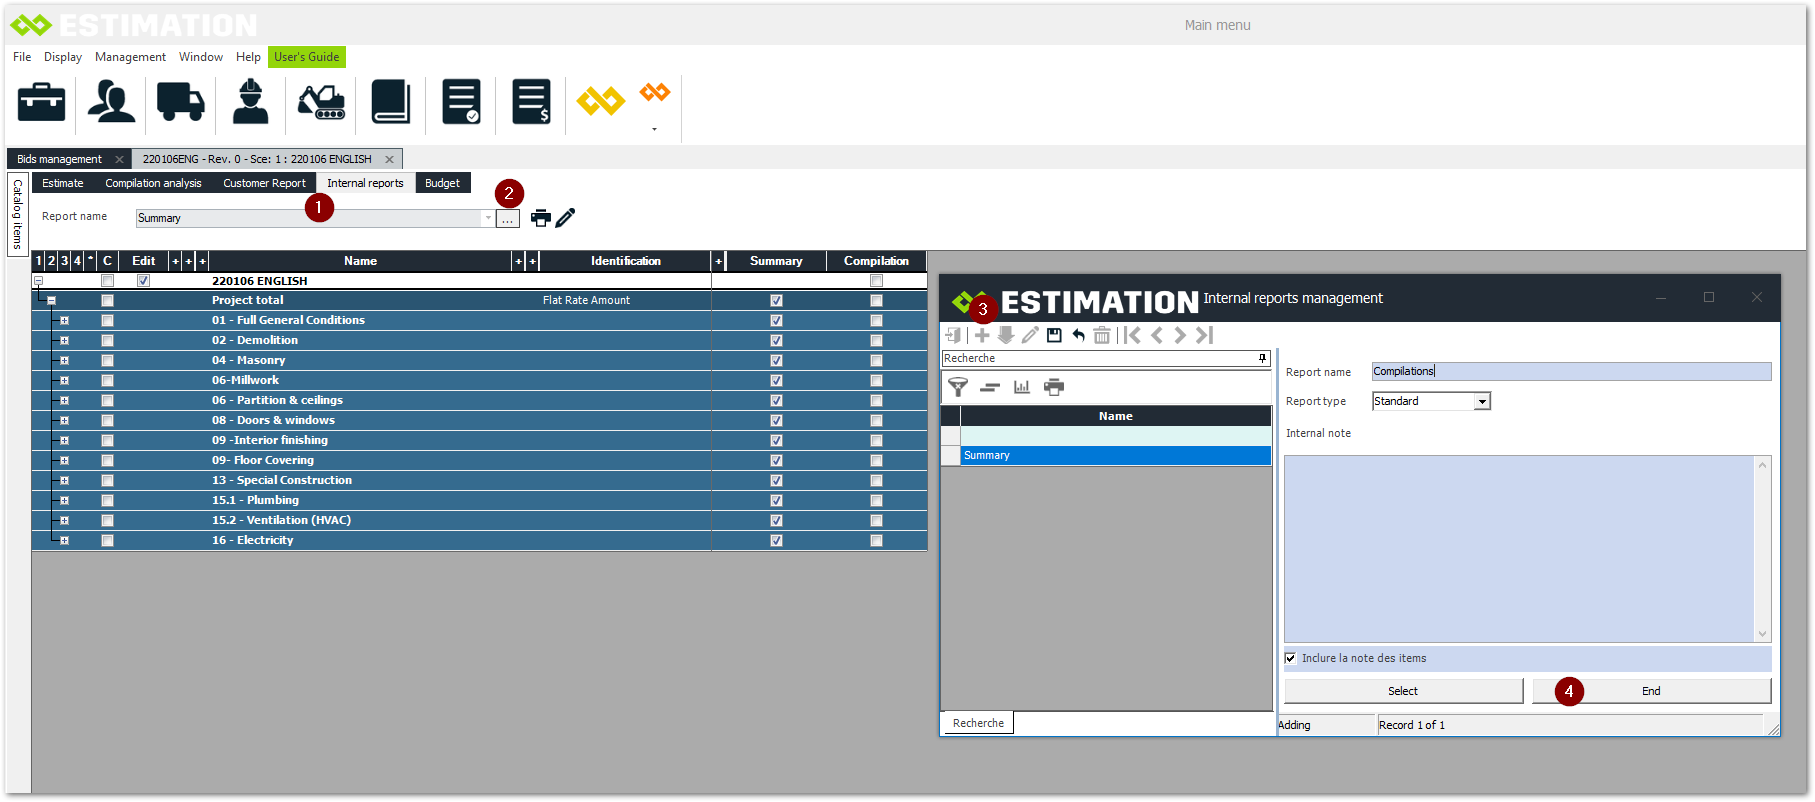This screenshot has height=802, width=1815.
Task: Click the book icon in main toolbar
Action: click(391, 101)
